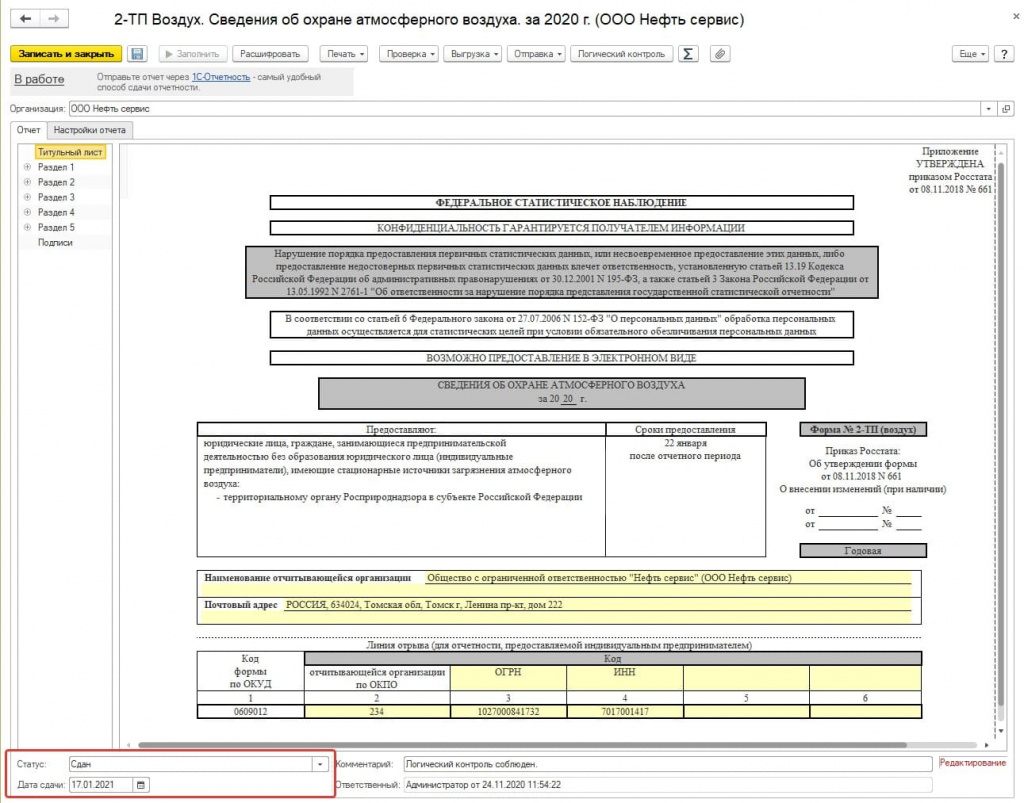Click the В работе status link

click(39, 79)
